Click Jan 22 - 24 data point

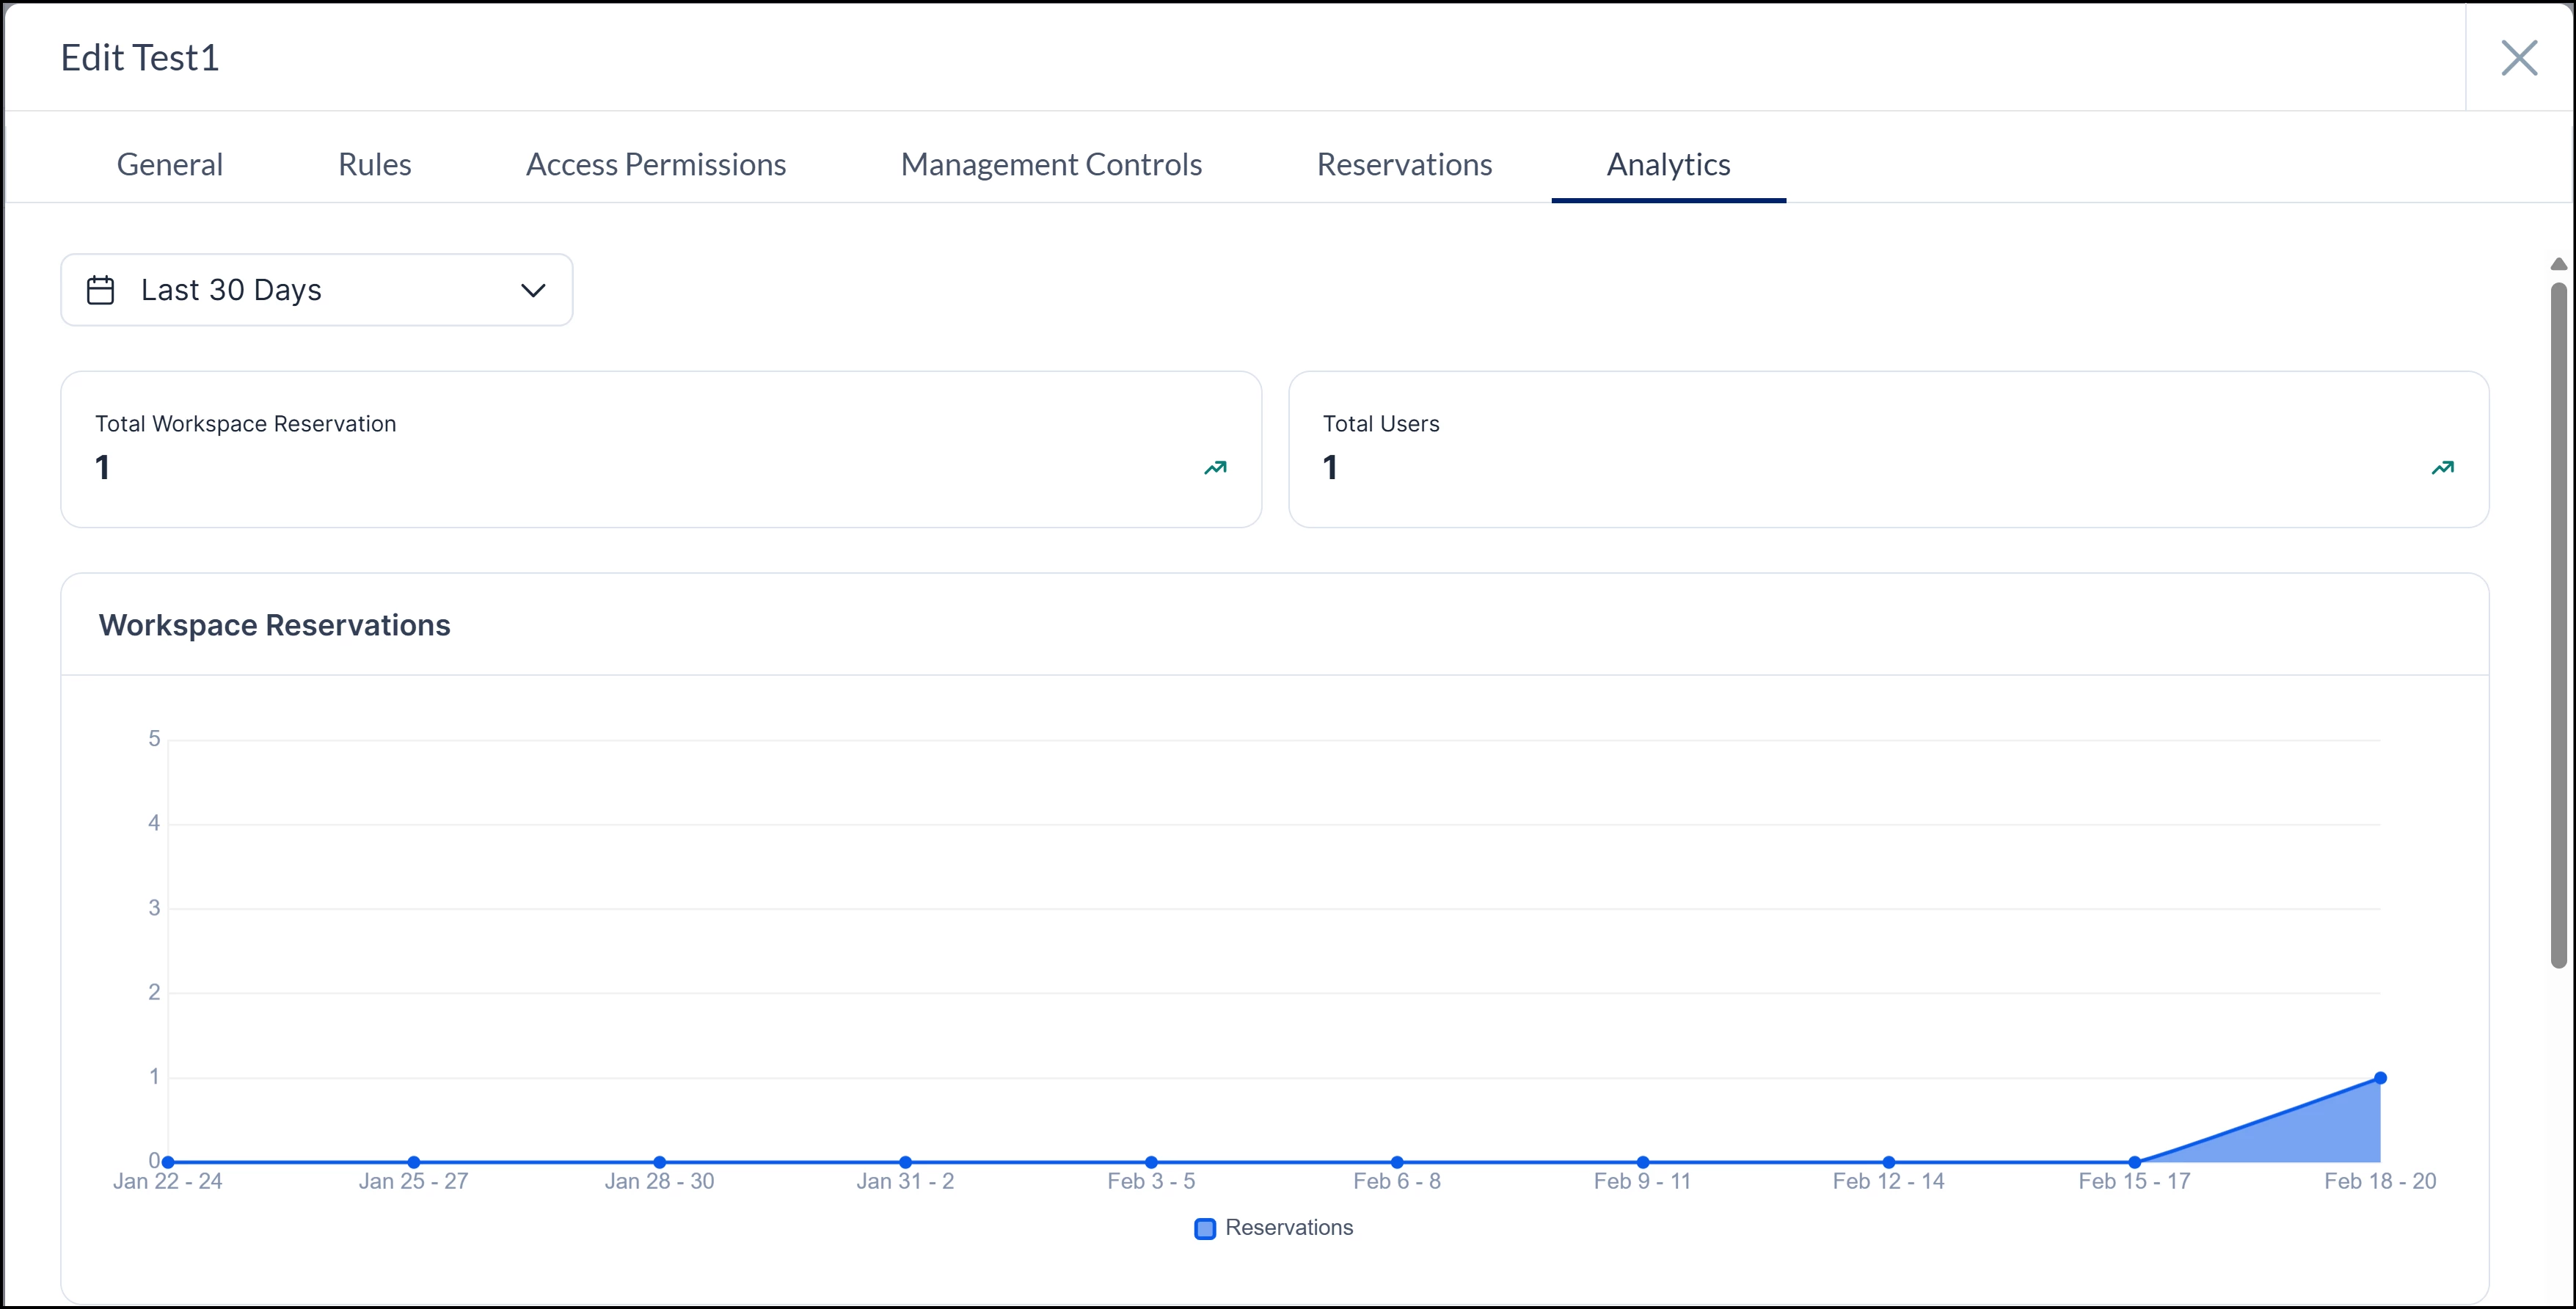click(x=168, y=1162)
